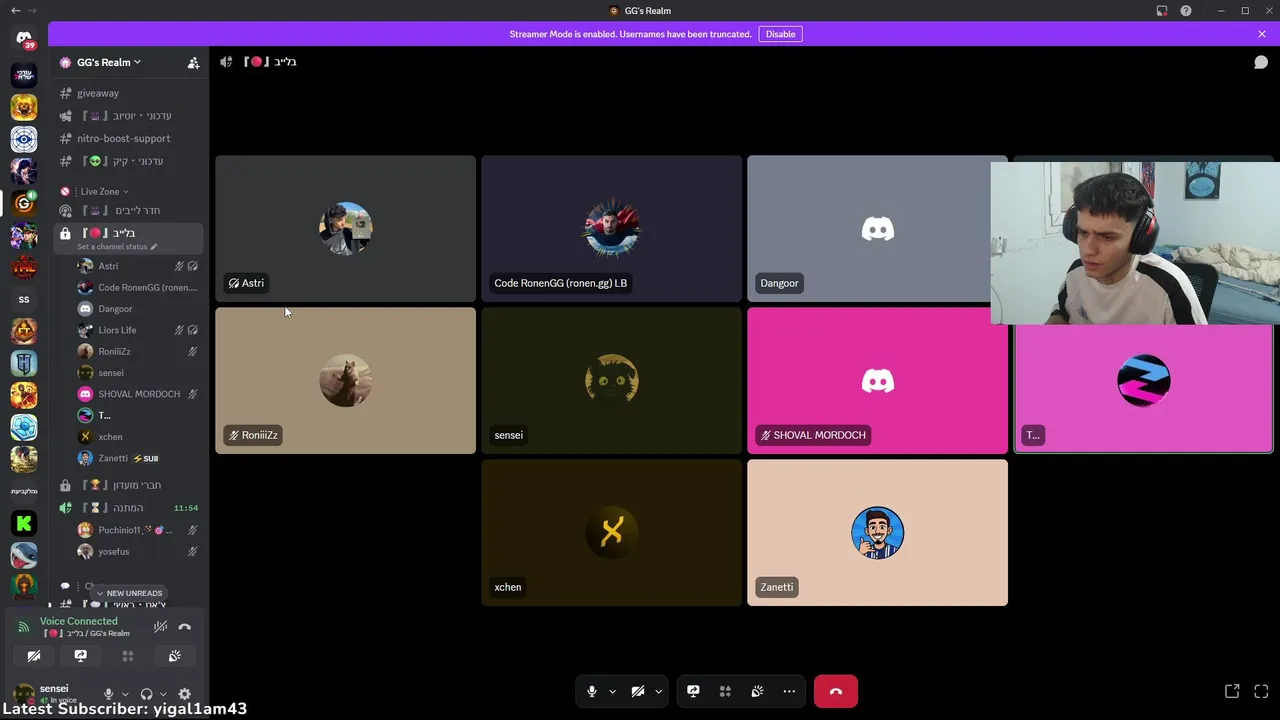Open camera options arrow in call bar
Viewport: 1280px width, 720px height.
click(x=658, y=691)
